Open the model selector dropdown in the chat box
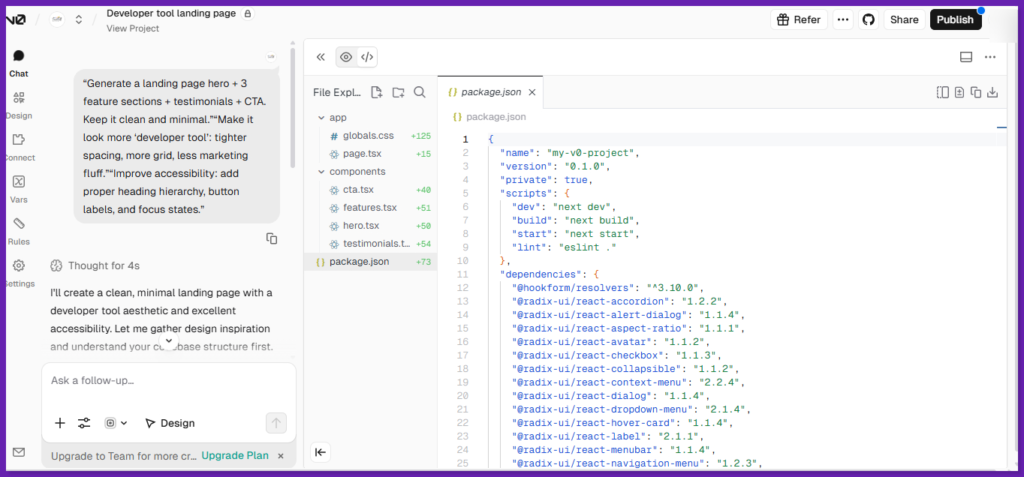Image resolution: width=1024 pixels, height=477 pixels. (116, 423)
